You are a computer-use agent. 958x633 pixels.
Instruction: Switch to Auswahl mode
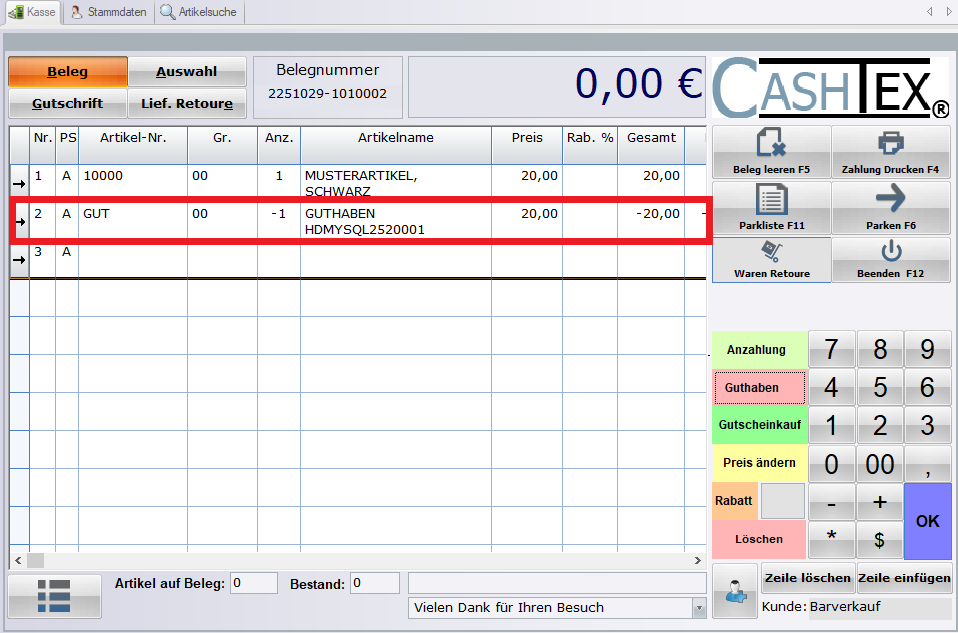click(x=187, y=72)
